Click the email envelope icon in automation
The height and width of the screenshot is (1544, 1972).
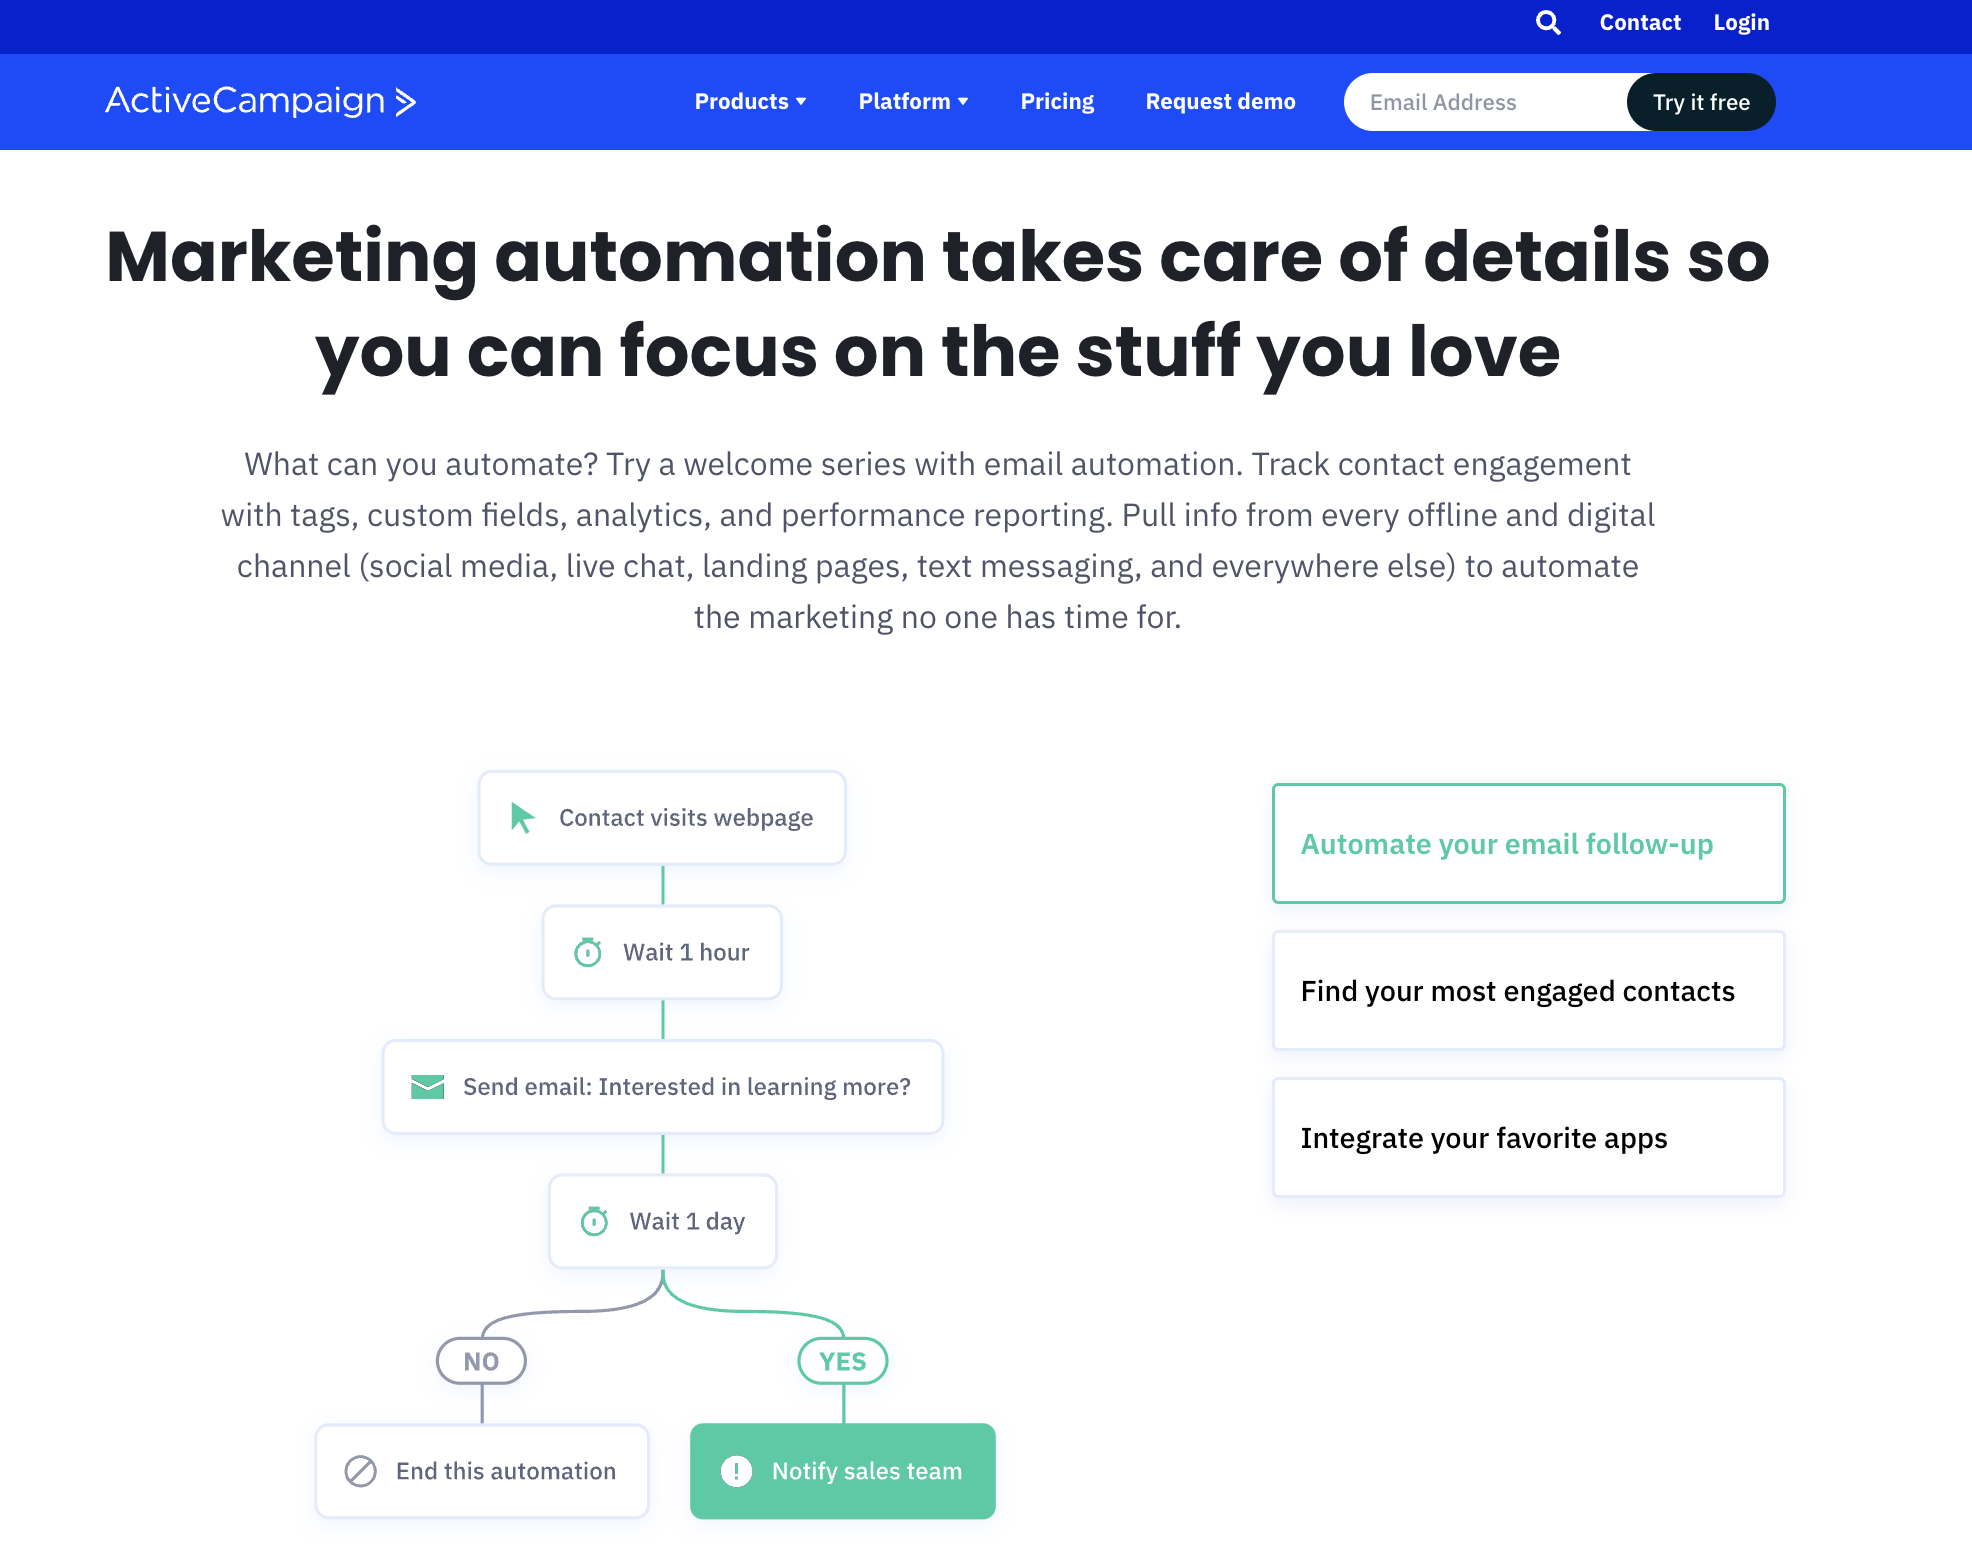(x=427, y=1086)
